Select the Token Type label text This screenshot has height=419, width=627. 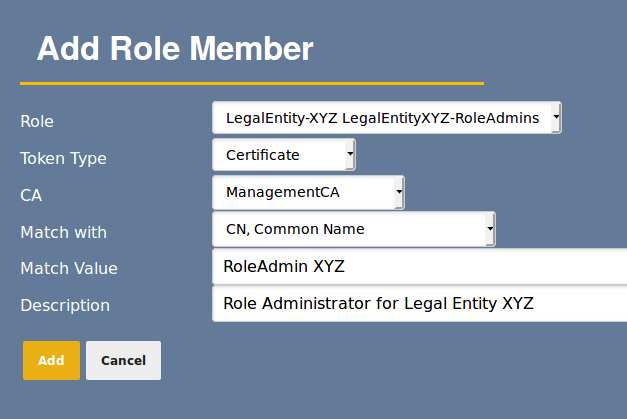tap(63, 158)
